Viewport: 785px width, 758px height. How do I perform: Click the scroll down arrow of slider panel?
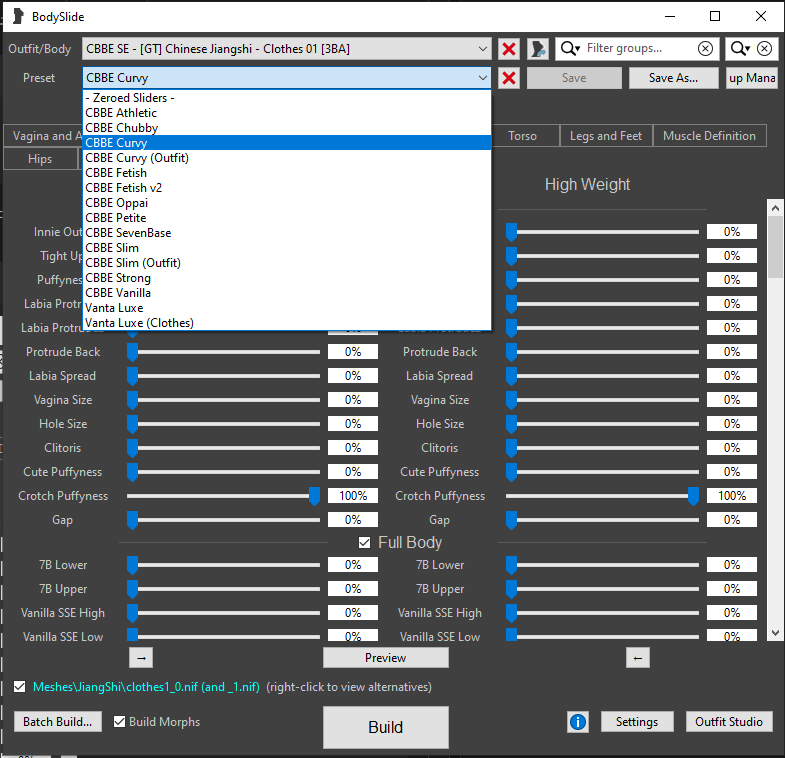(775, 633)
